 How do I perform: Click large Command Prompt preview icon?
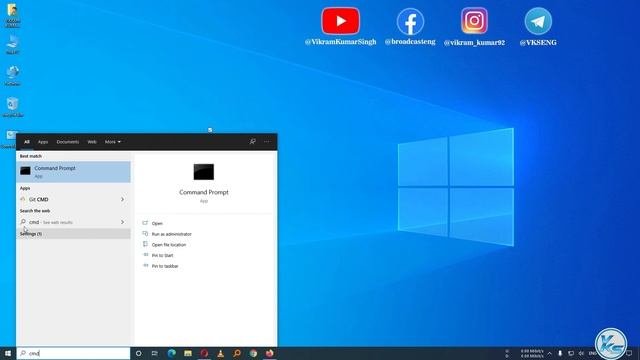pos(204,172)
